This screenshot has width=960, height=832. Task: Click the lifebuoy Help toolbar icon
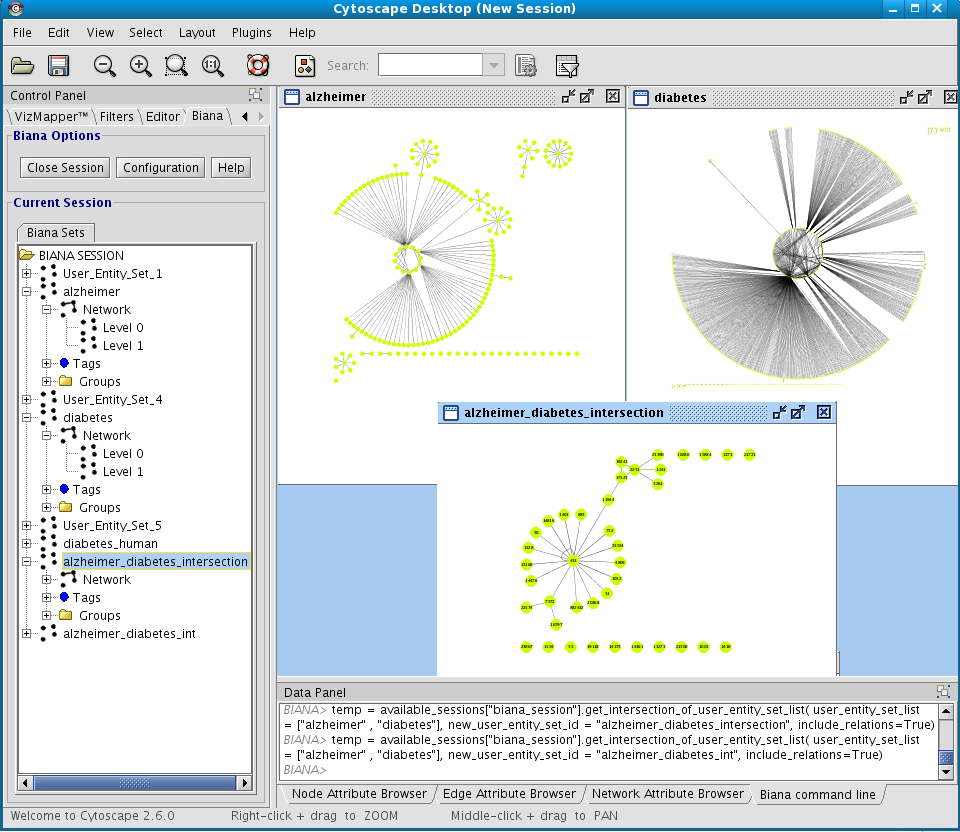[x=258, y=66]
